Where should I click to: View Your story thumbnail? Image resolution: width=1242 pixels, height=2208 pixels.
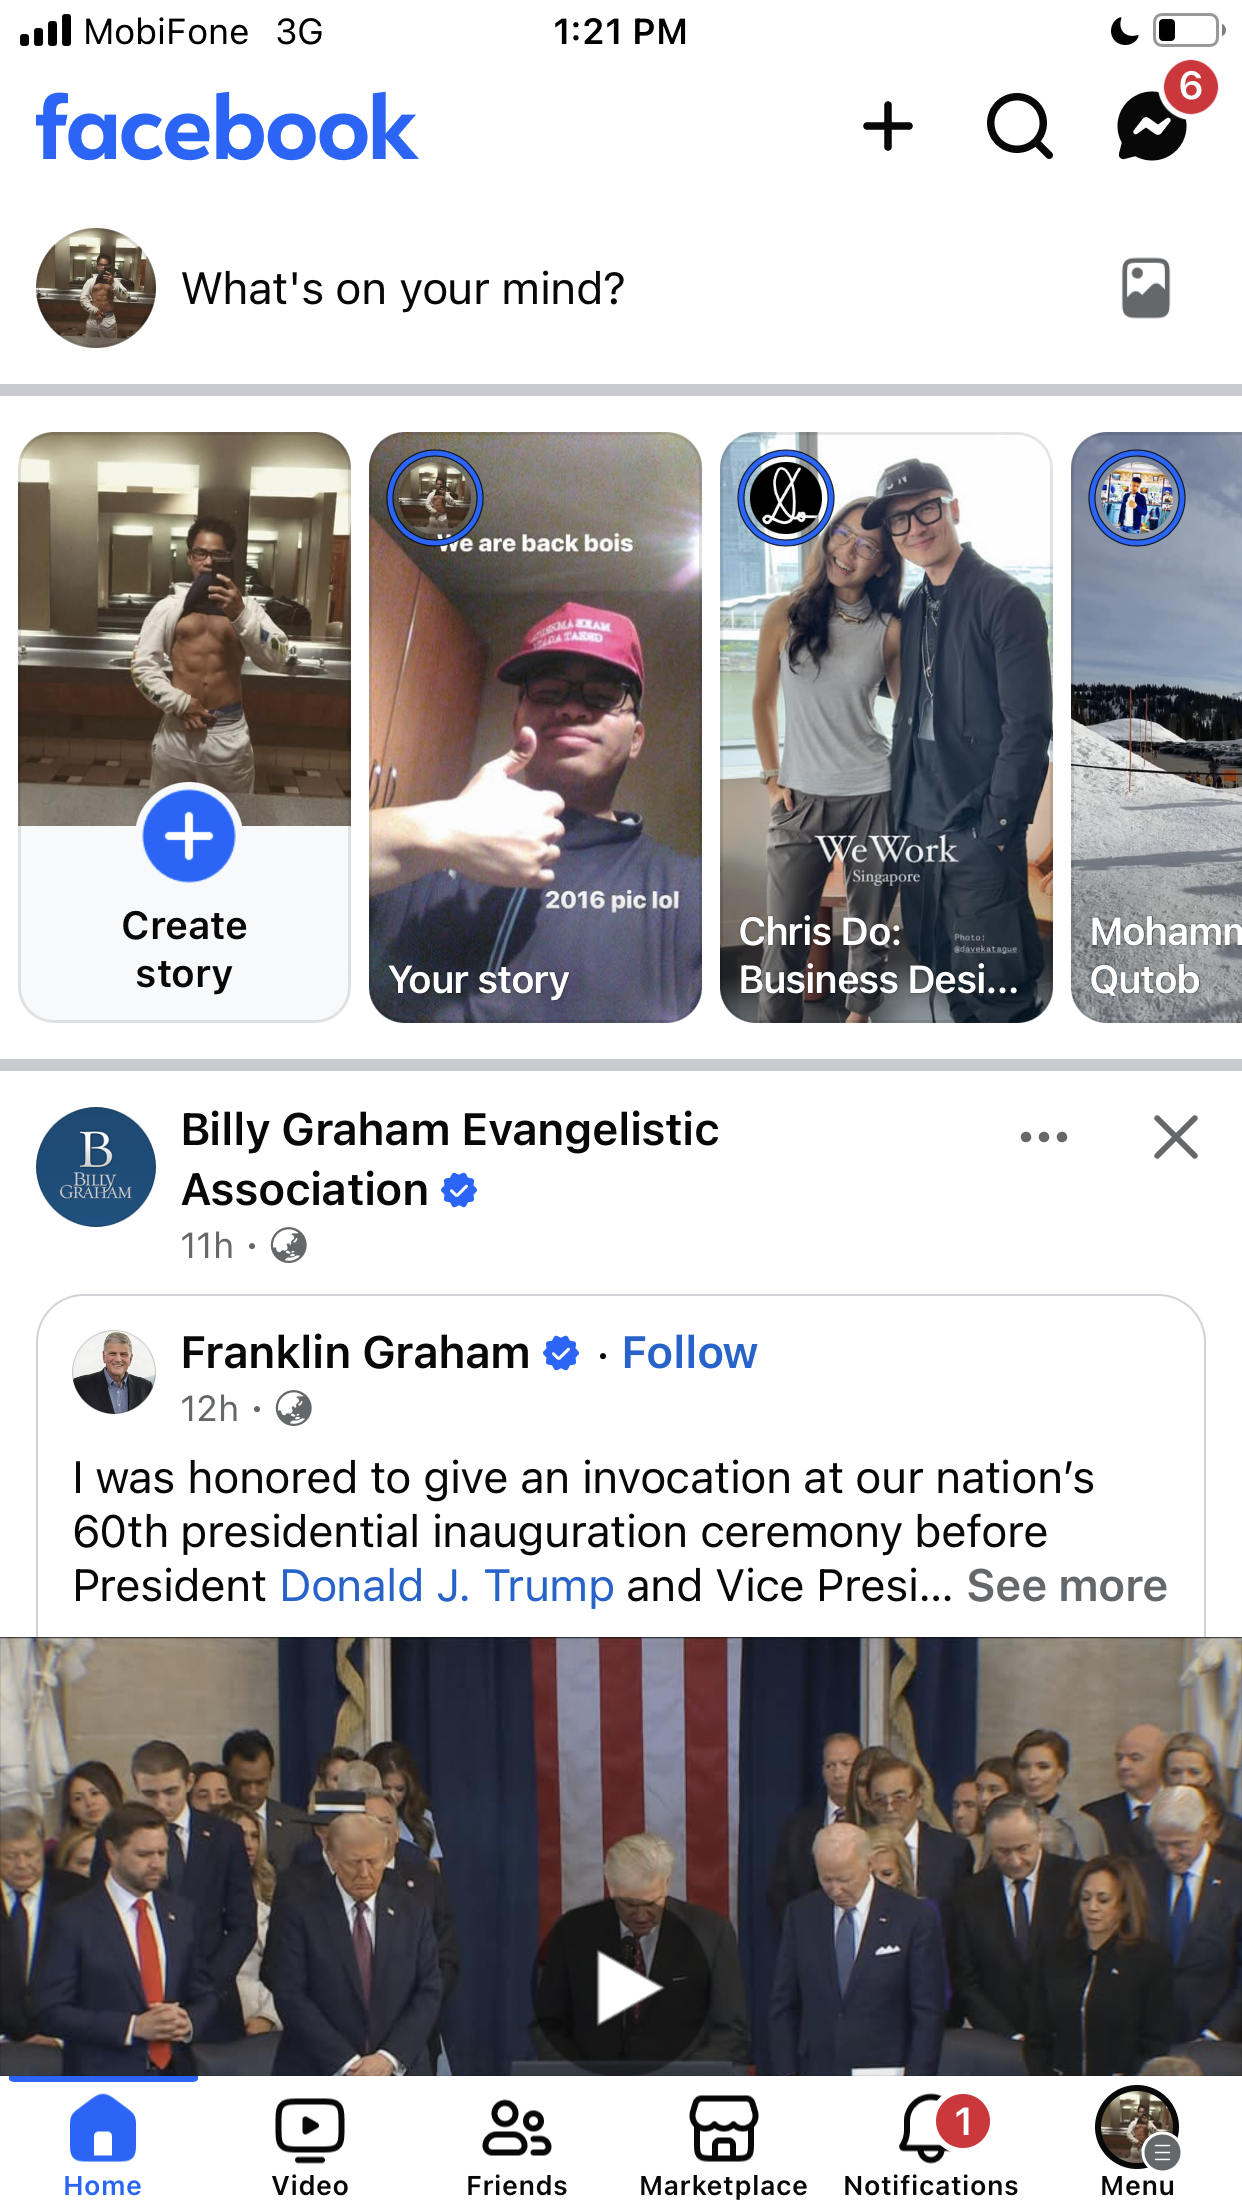tap(535, 727)
